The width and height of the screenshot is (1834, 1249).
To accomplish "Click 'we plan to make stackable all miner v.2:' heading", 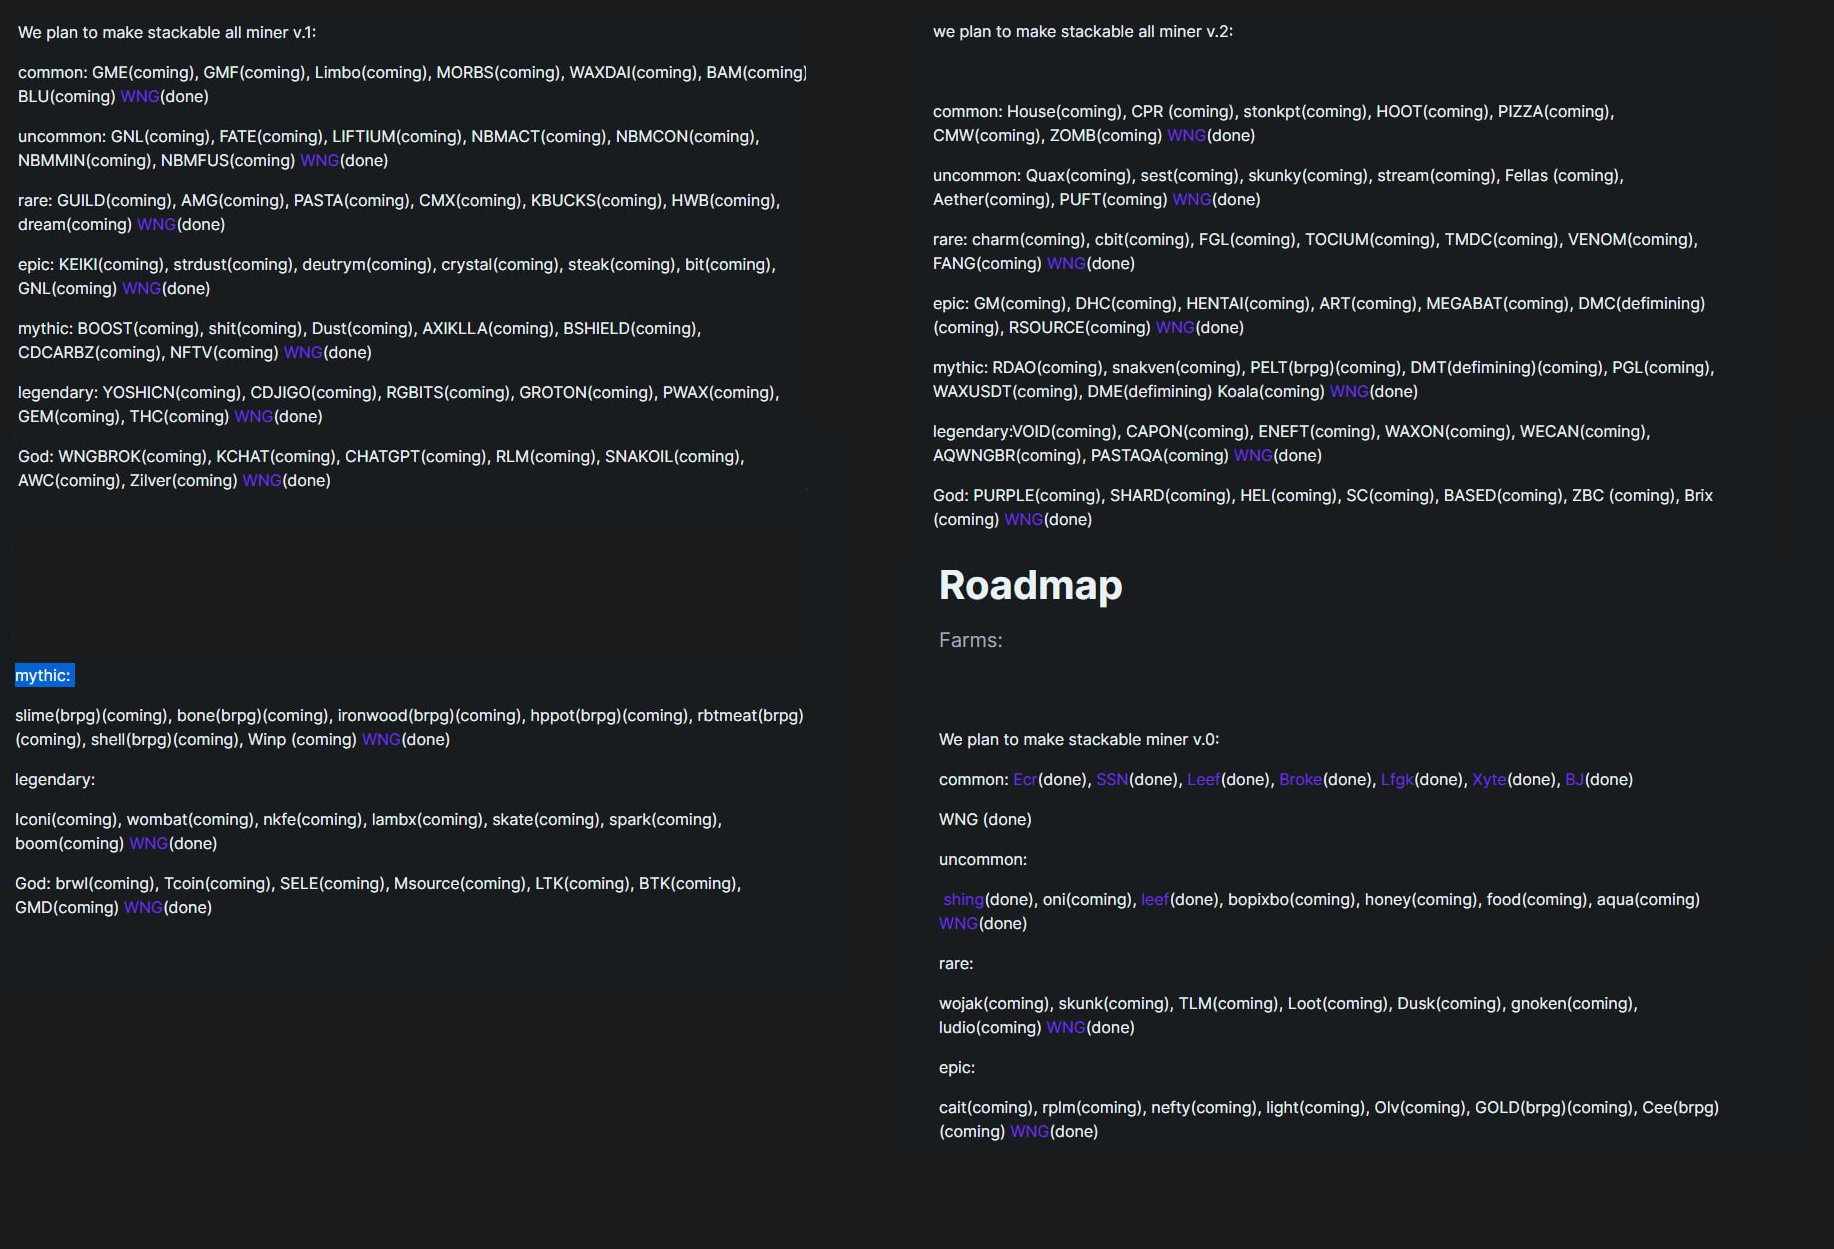I will point(1083,32).
